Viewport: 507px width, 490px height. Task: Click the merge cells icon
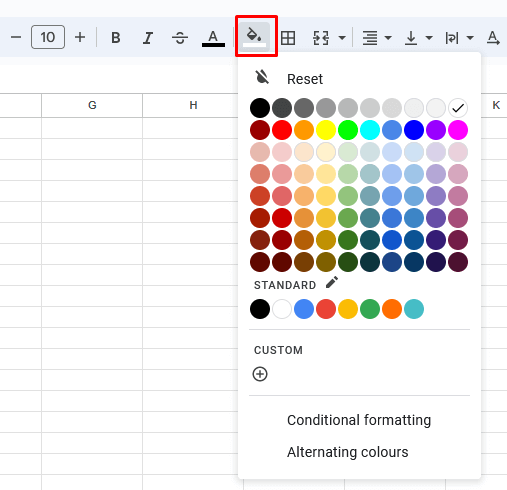point(321,38)
